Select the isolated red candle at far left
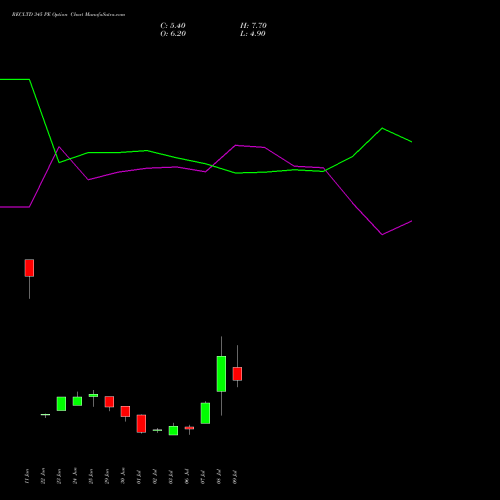Viewport: 500px width, 500px height. tap(29, 268)
